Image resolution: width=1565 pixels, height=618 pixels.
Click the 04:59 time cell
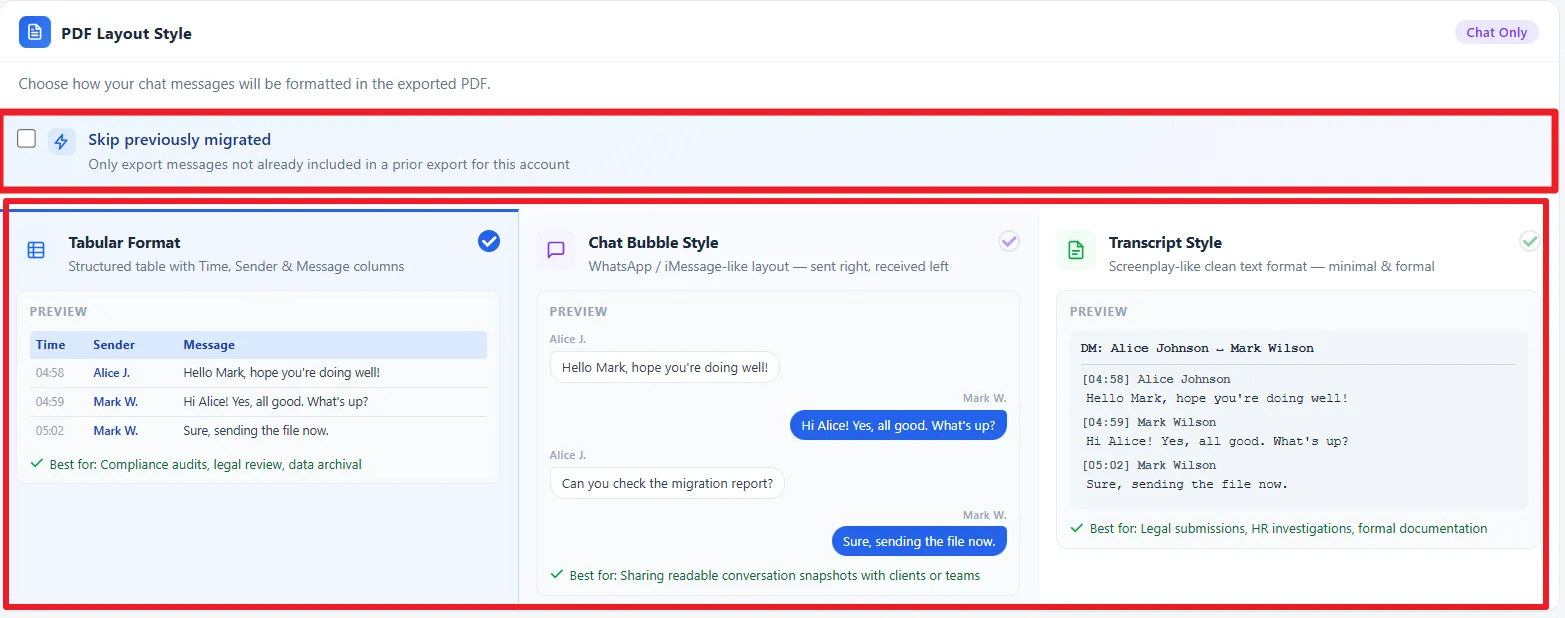(x=50, y=402)
